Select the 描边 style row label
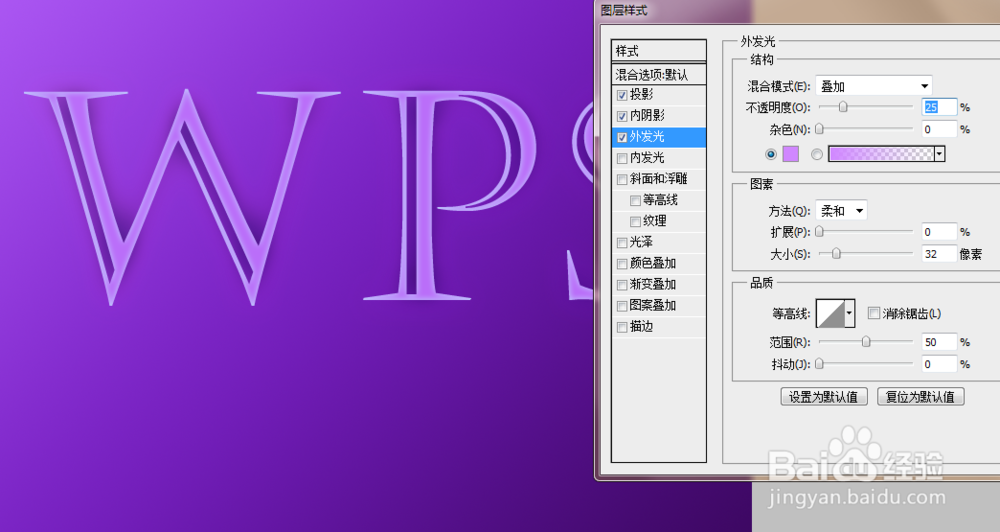Screen dimensions: 1000x532 pyautogui.click(x=642, y=326)
